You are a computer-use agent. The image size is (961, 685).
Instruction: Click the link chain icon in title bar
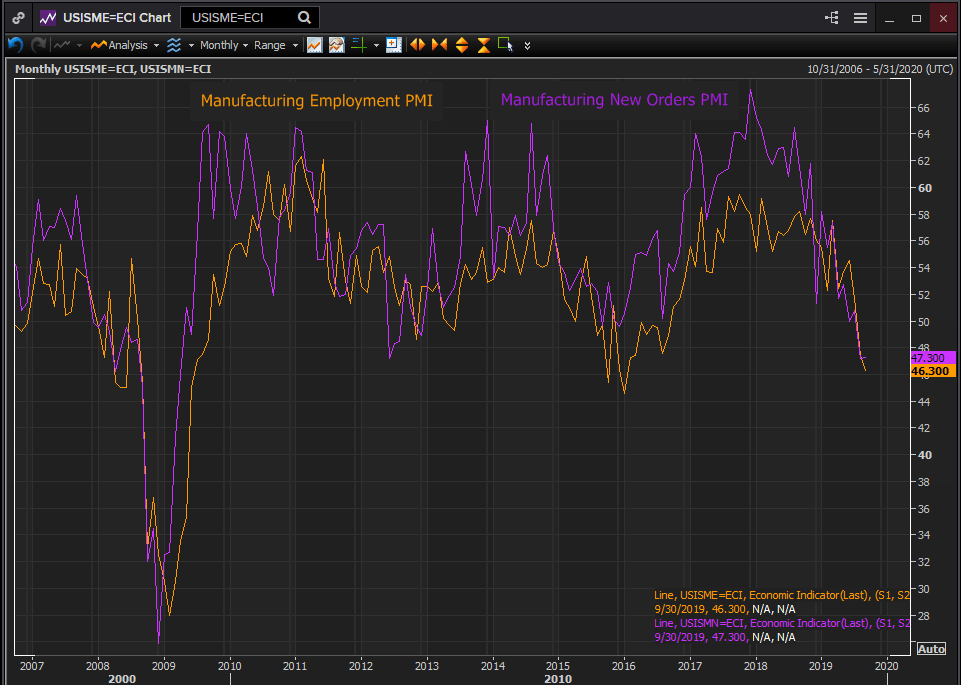(x=18, y=17)
